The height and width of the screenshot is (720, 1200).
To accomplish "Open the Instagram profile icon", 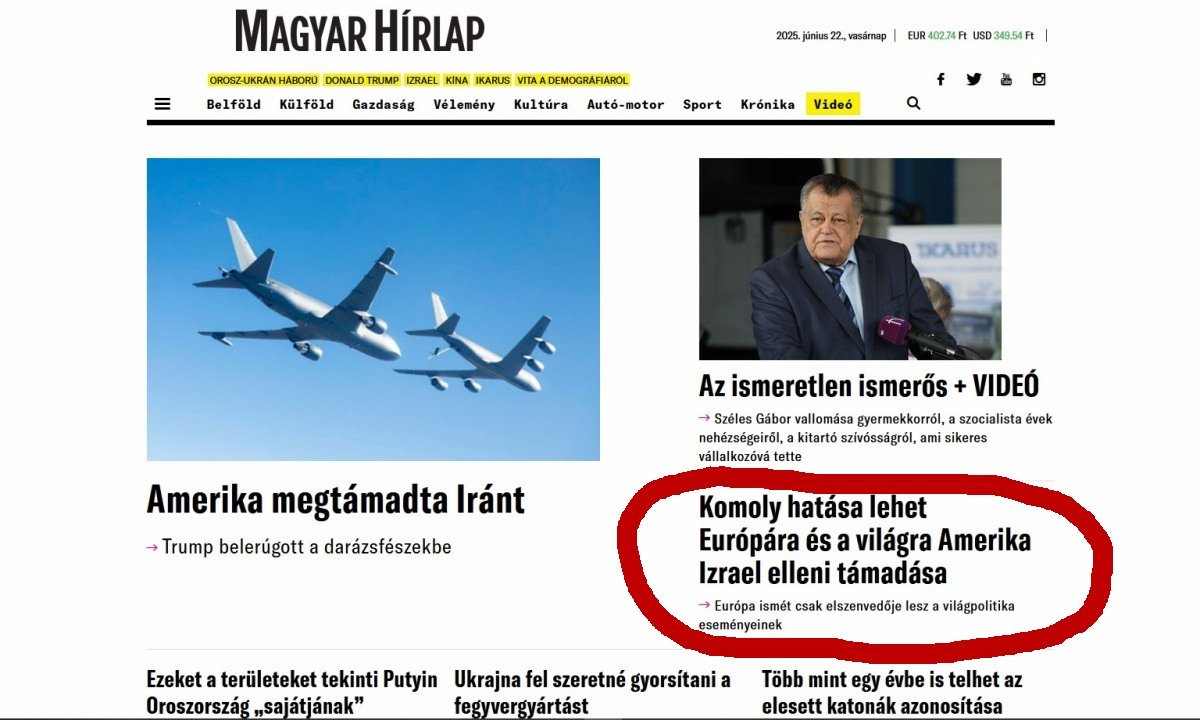I will pyautogui.click(x=1039, y=79).
